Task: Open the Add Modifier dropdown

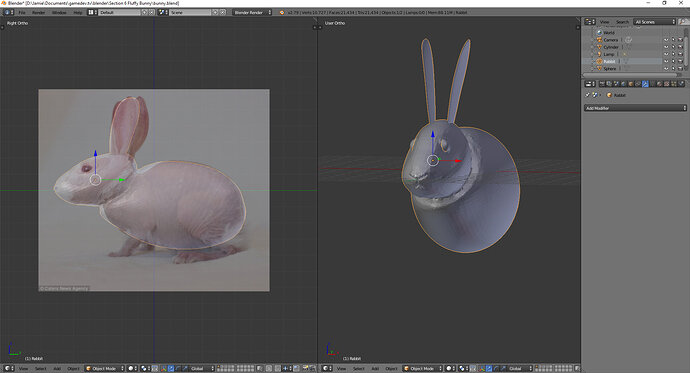Action: [x=635, y=108]
